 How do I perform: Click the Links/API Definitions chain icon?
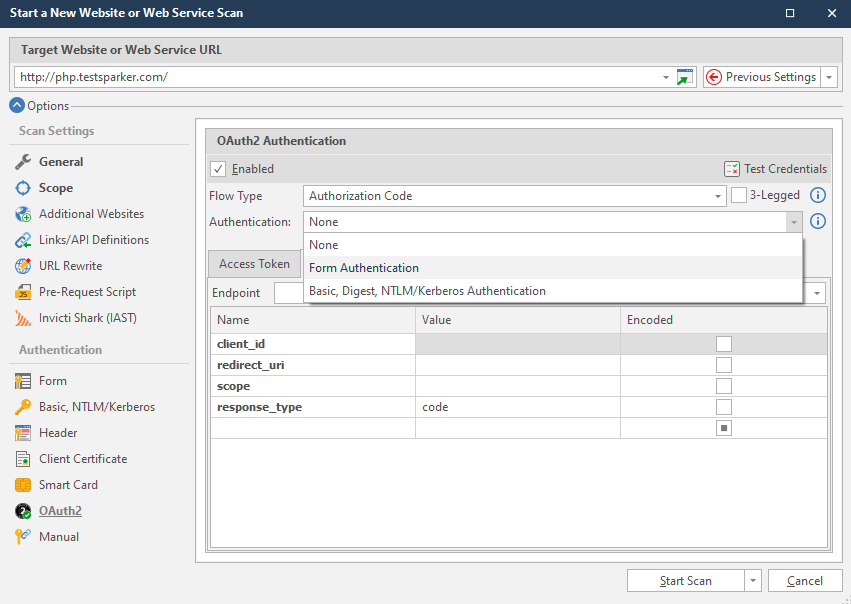23,240
